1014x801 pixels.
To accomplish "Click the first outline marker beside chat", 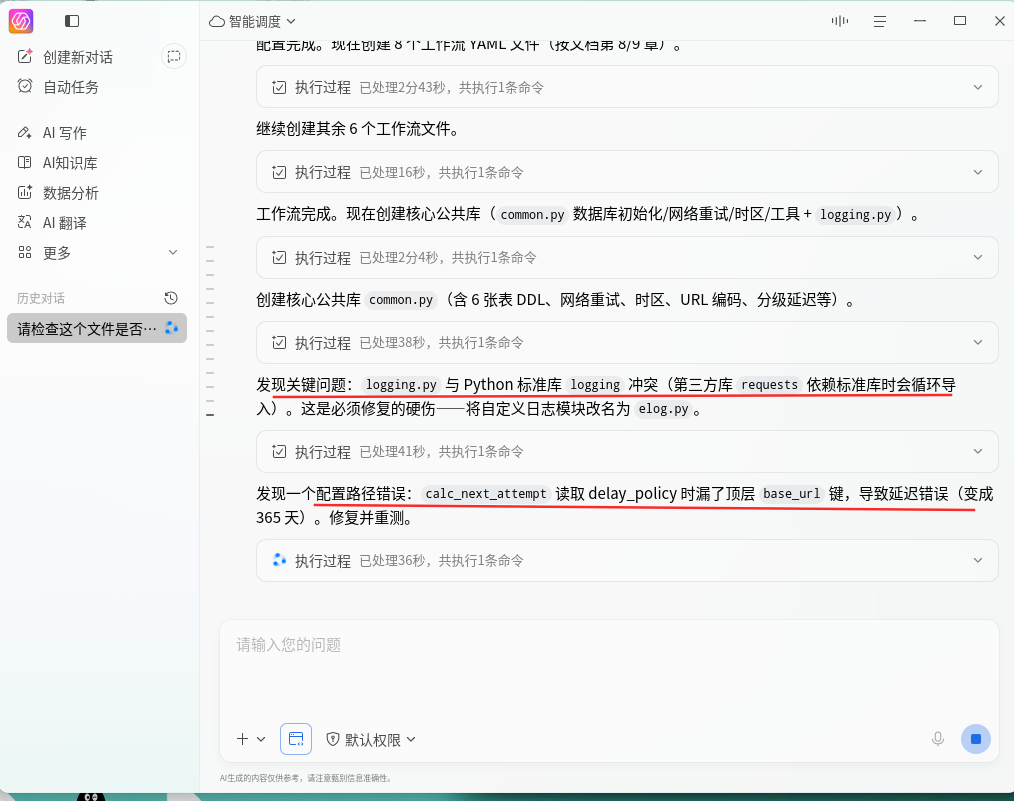I will pyautogui.click(x=210, y=247).
